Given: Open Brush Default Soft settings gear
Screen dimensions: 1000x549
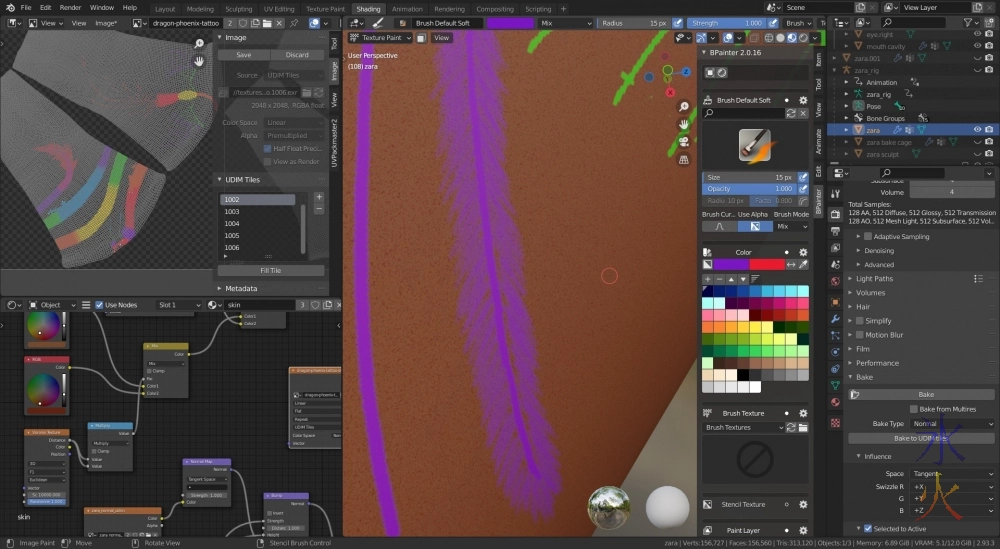Looking at the screenshot, I should (x=803, y=100).
